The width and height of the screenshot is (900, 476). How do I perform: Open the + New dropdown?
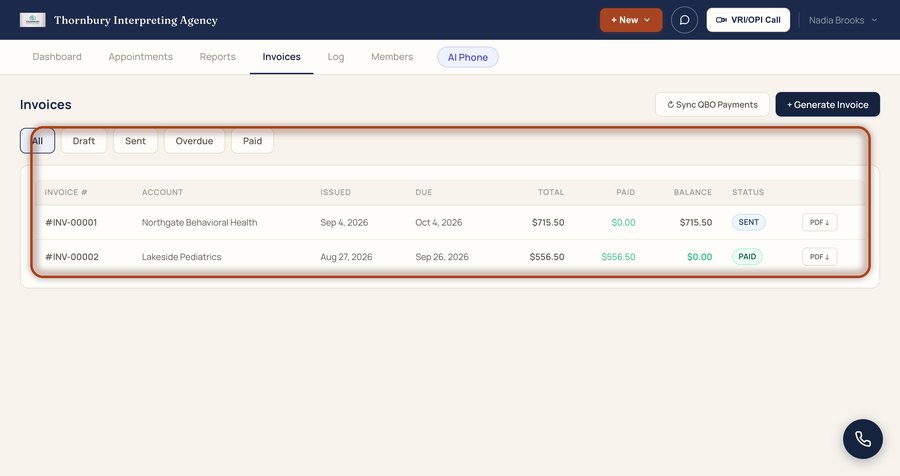[x=631, y=20]
